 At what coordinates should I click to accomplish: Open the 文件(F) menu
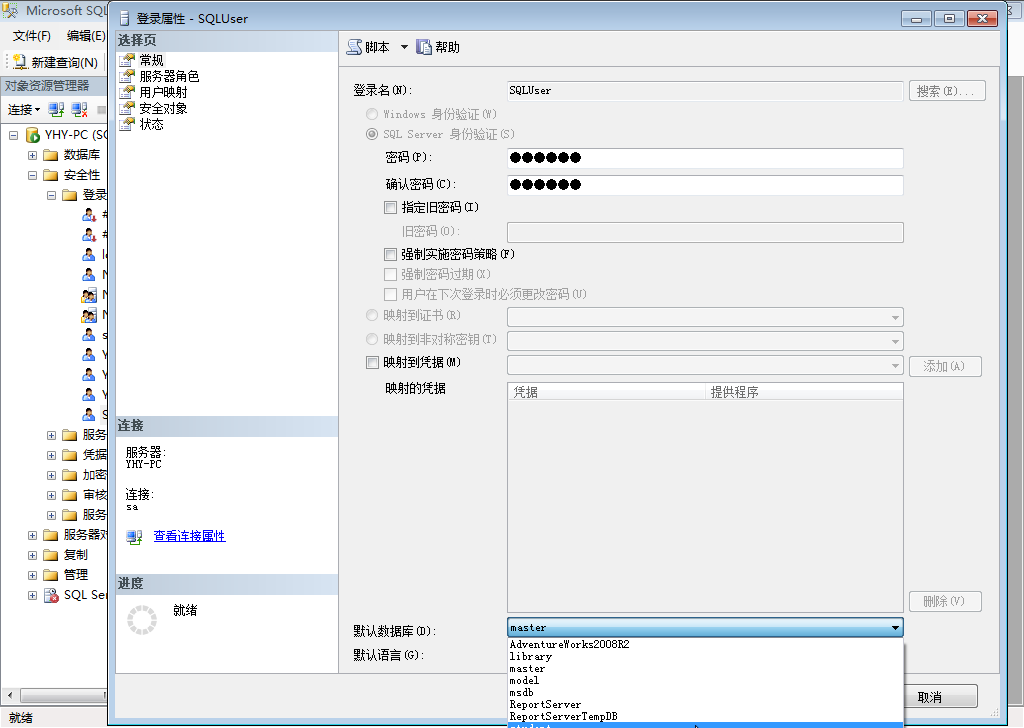click(x=31, y=36)
